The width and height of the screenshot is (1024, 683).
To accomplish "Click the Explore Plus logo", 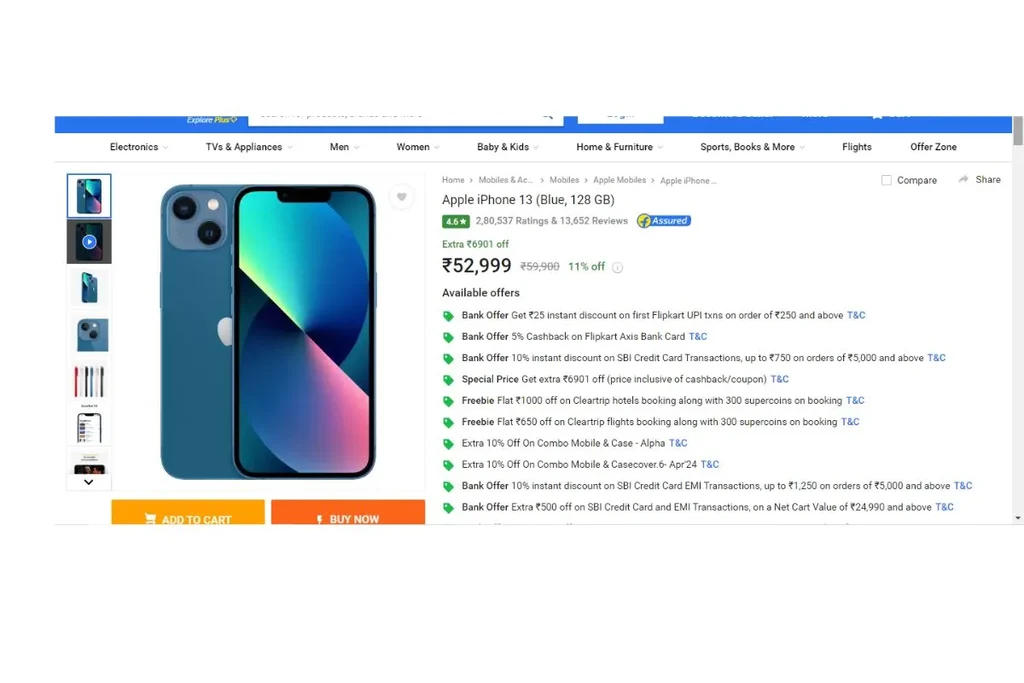I will click(x=212, y=119).
